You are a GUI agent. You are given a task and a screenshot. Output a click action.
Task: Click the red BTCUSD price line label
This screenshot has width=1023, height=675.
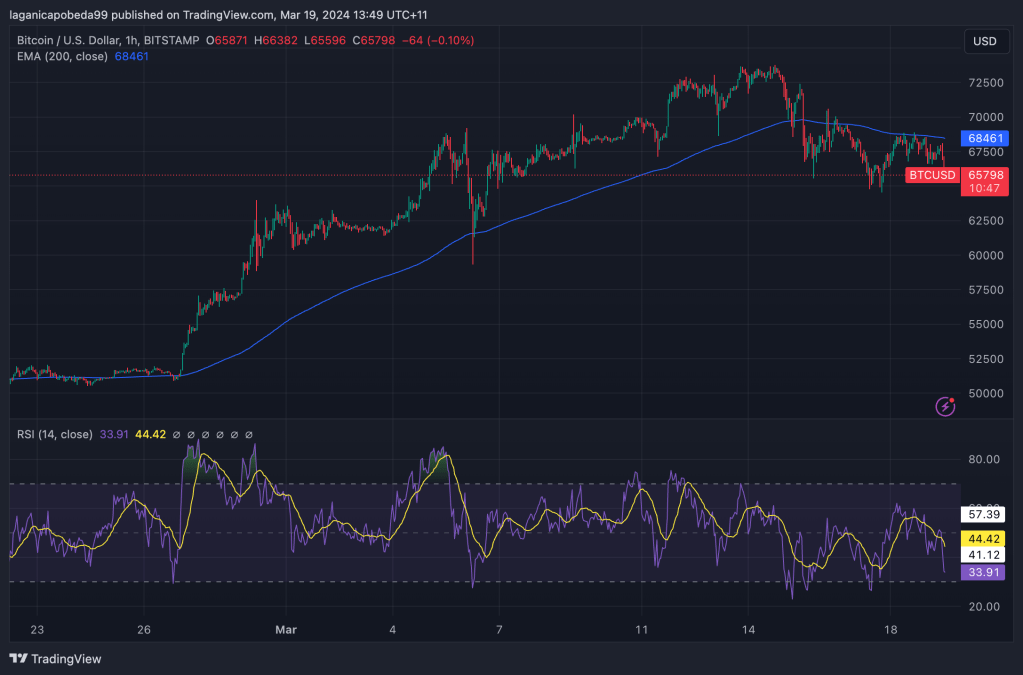(932, 175)
